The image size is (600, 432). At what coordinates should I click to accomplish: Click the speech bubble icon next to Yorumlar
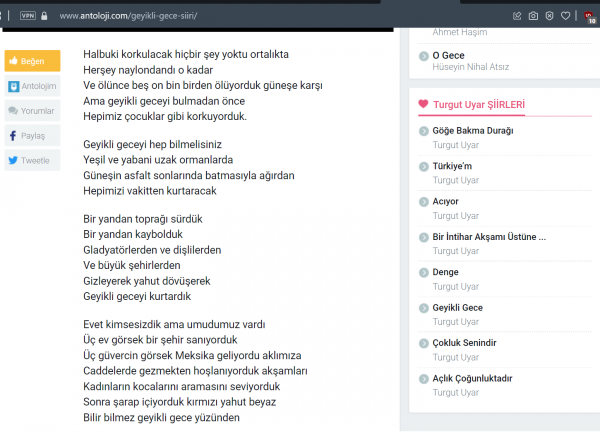click(x=13, y=111)
